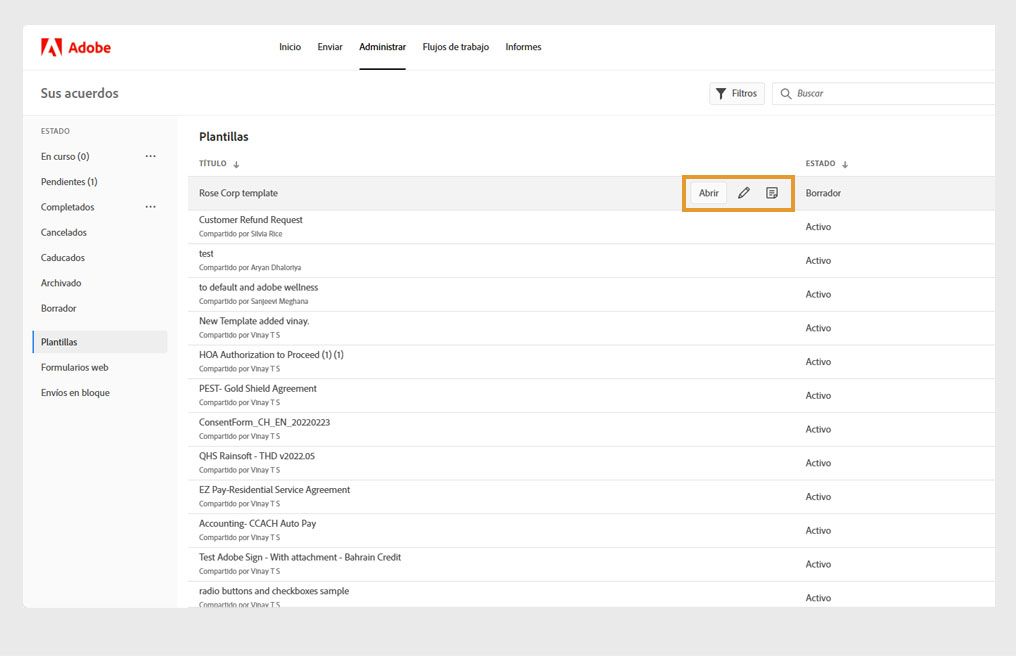Open the Flujos de trabajo tab
The width and height of the screenshot is (1016, 656).
tap(456, 47)
